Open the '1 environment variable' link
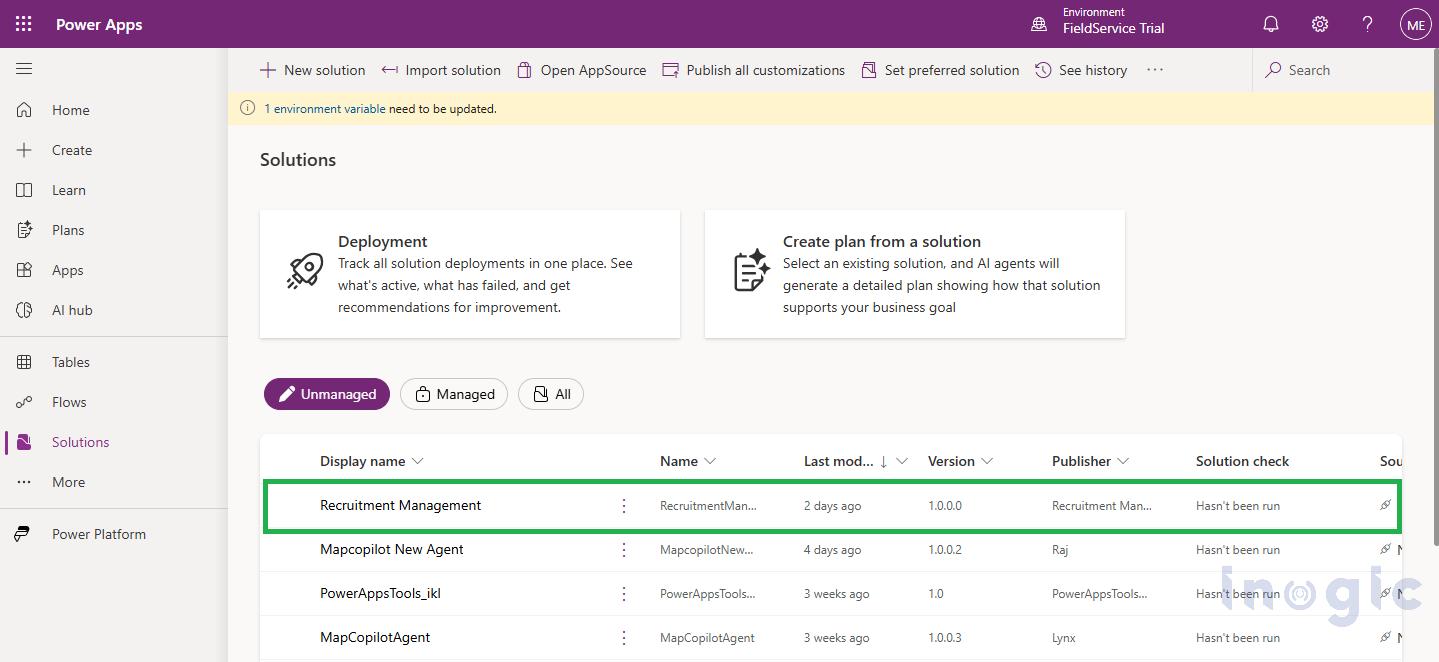 click(325, 108)
